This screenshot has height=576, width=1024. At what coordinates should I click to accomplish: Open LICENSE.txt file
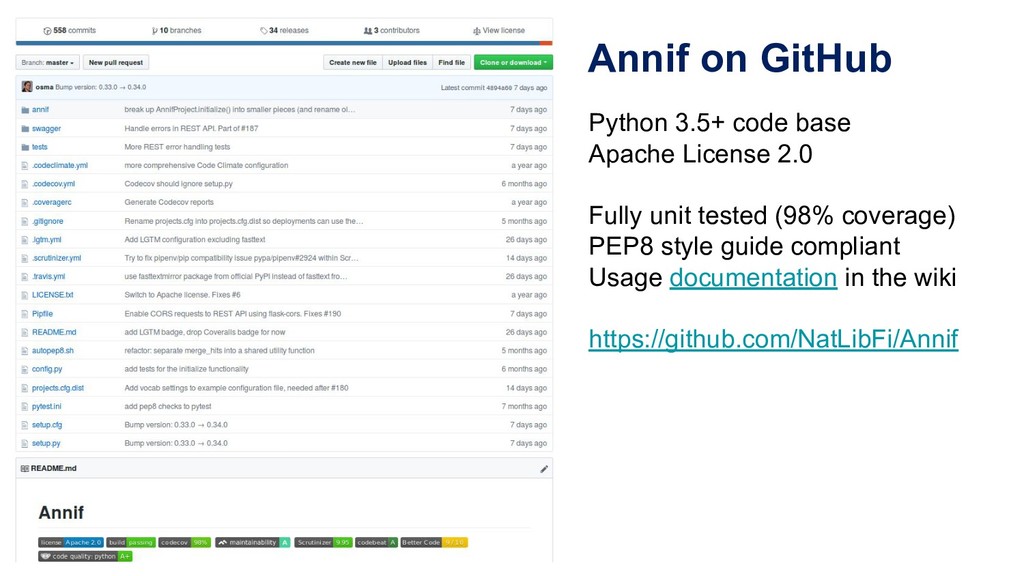point(52,295)
